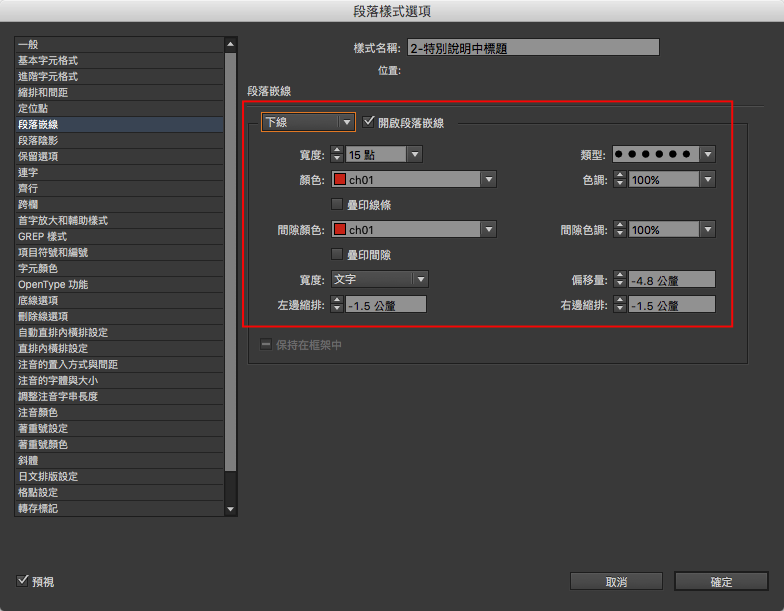Viewport: 784px width, 611px height.
Task: Click the 左邊縮排 stepper arrows
Action: pyautogui.click(x=337, y=304)
